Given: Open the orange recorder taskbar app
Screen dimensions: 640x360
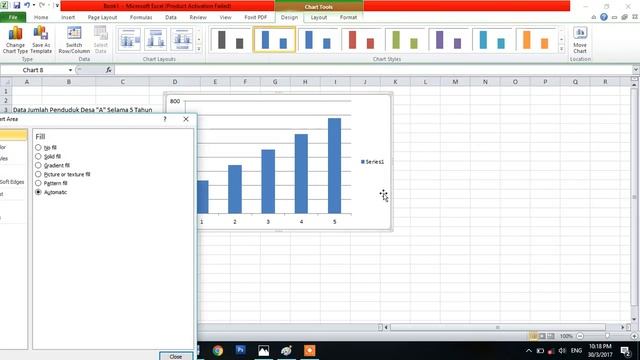Looking at the screenshot, I should [x=309, y=351].
